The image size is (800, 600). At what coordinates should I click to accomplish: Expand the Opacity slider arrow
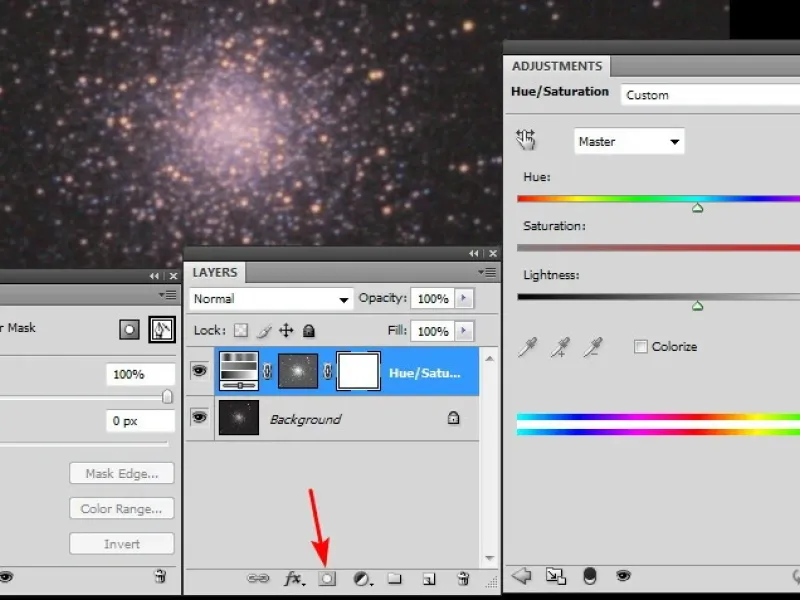pos(465,299)
